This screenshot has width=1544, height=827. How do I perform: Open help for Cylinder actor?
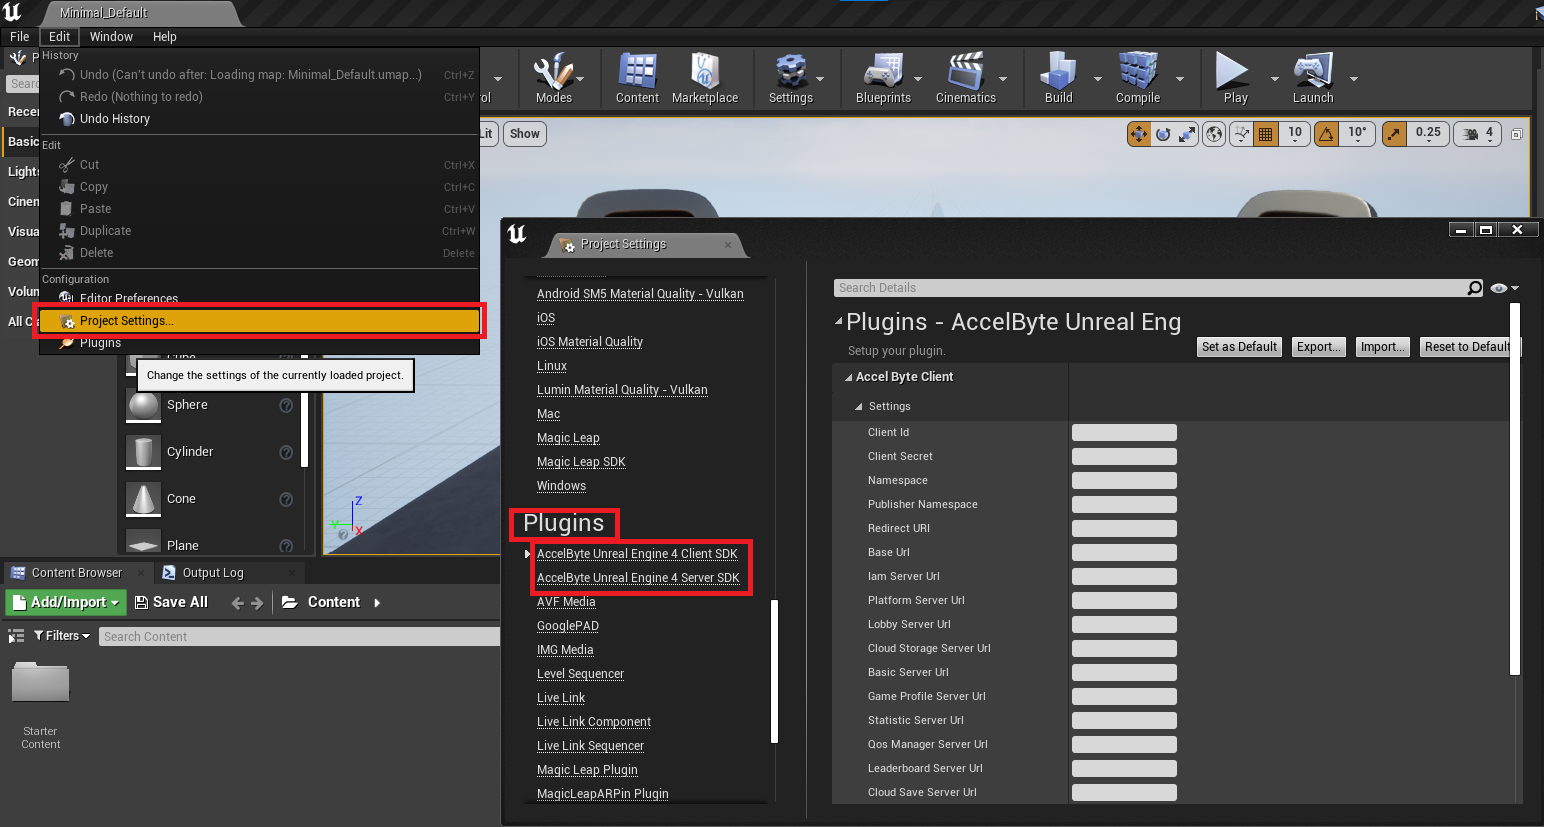[286, 452]
